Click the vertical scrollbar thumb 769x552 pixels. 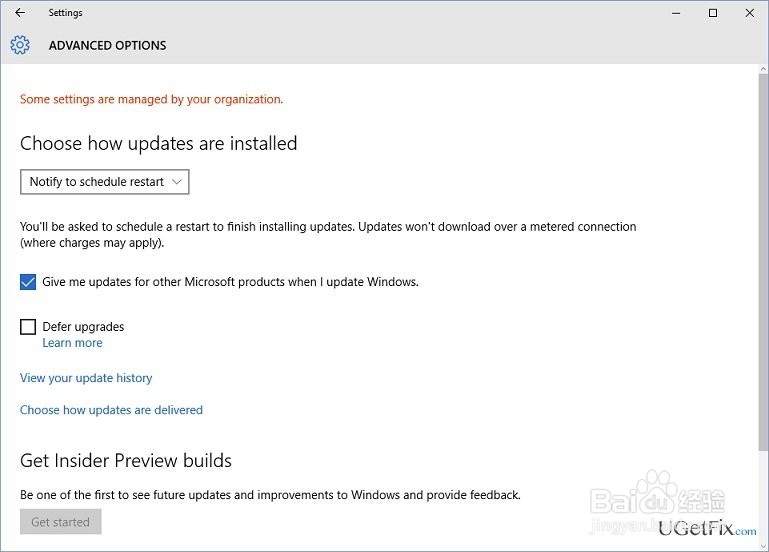[762, 260]
